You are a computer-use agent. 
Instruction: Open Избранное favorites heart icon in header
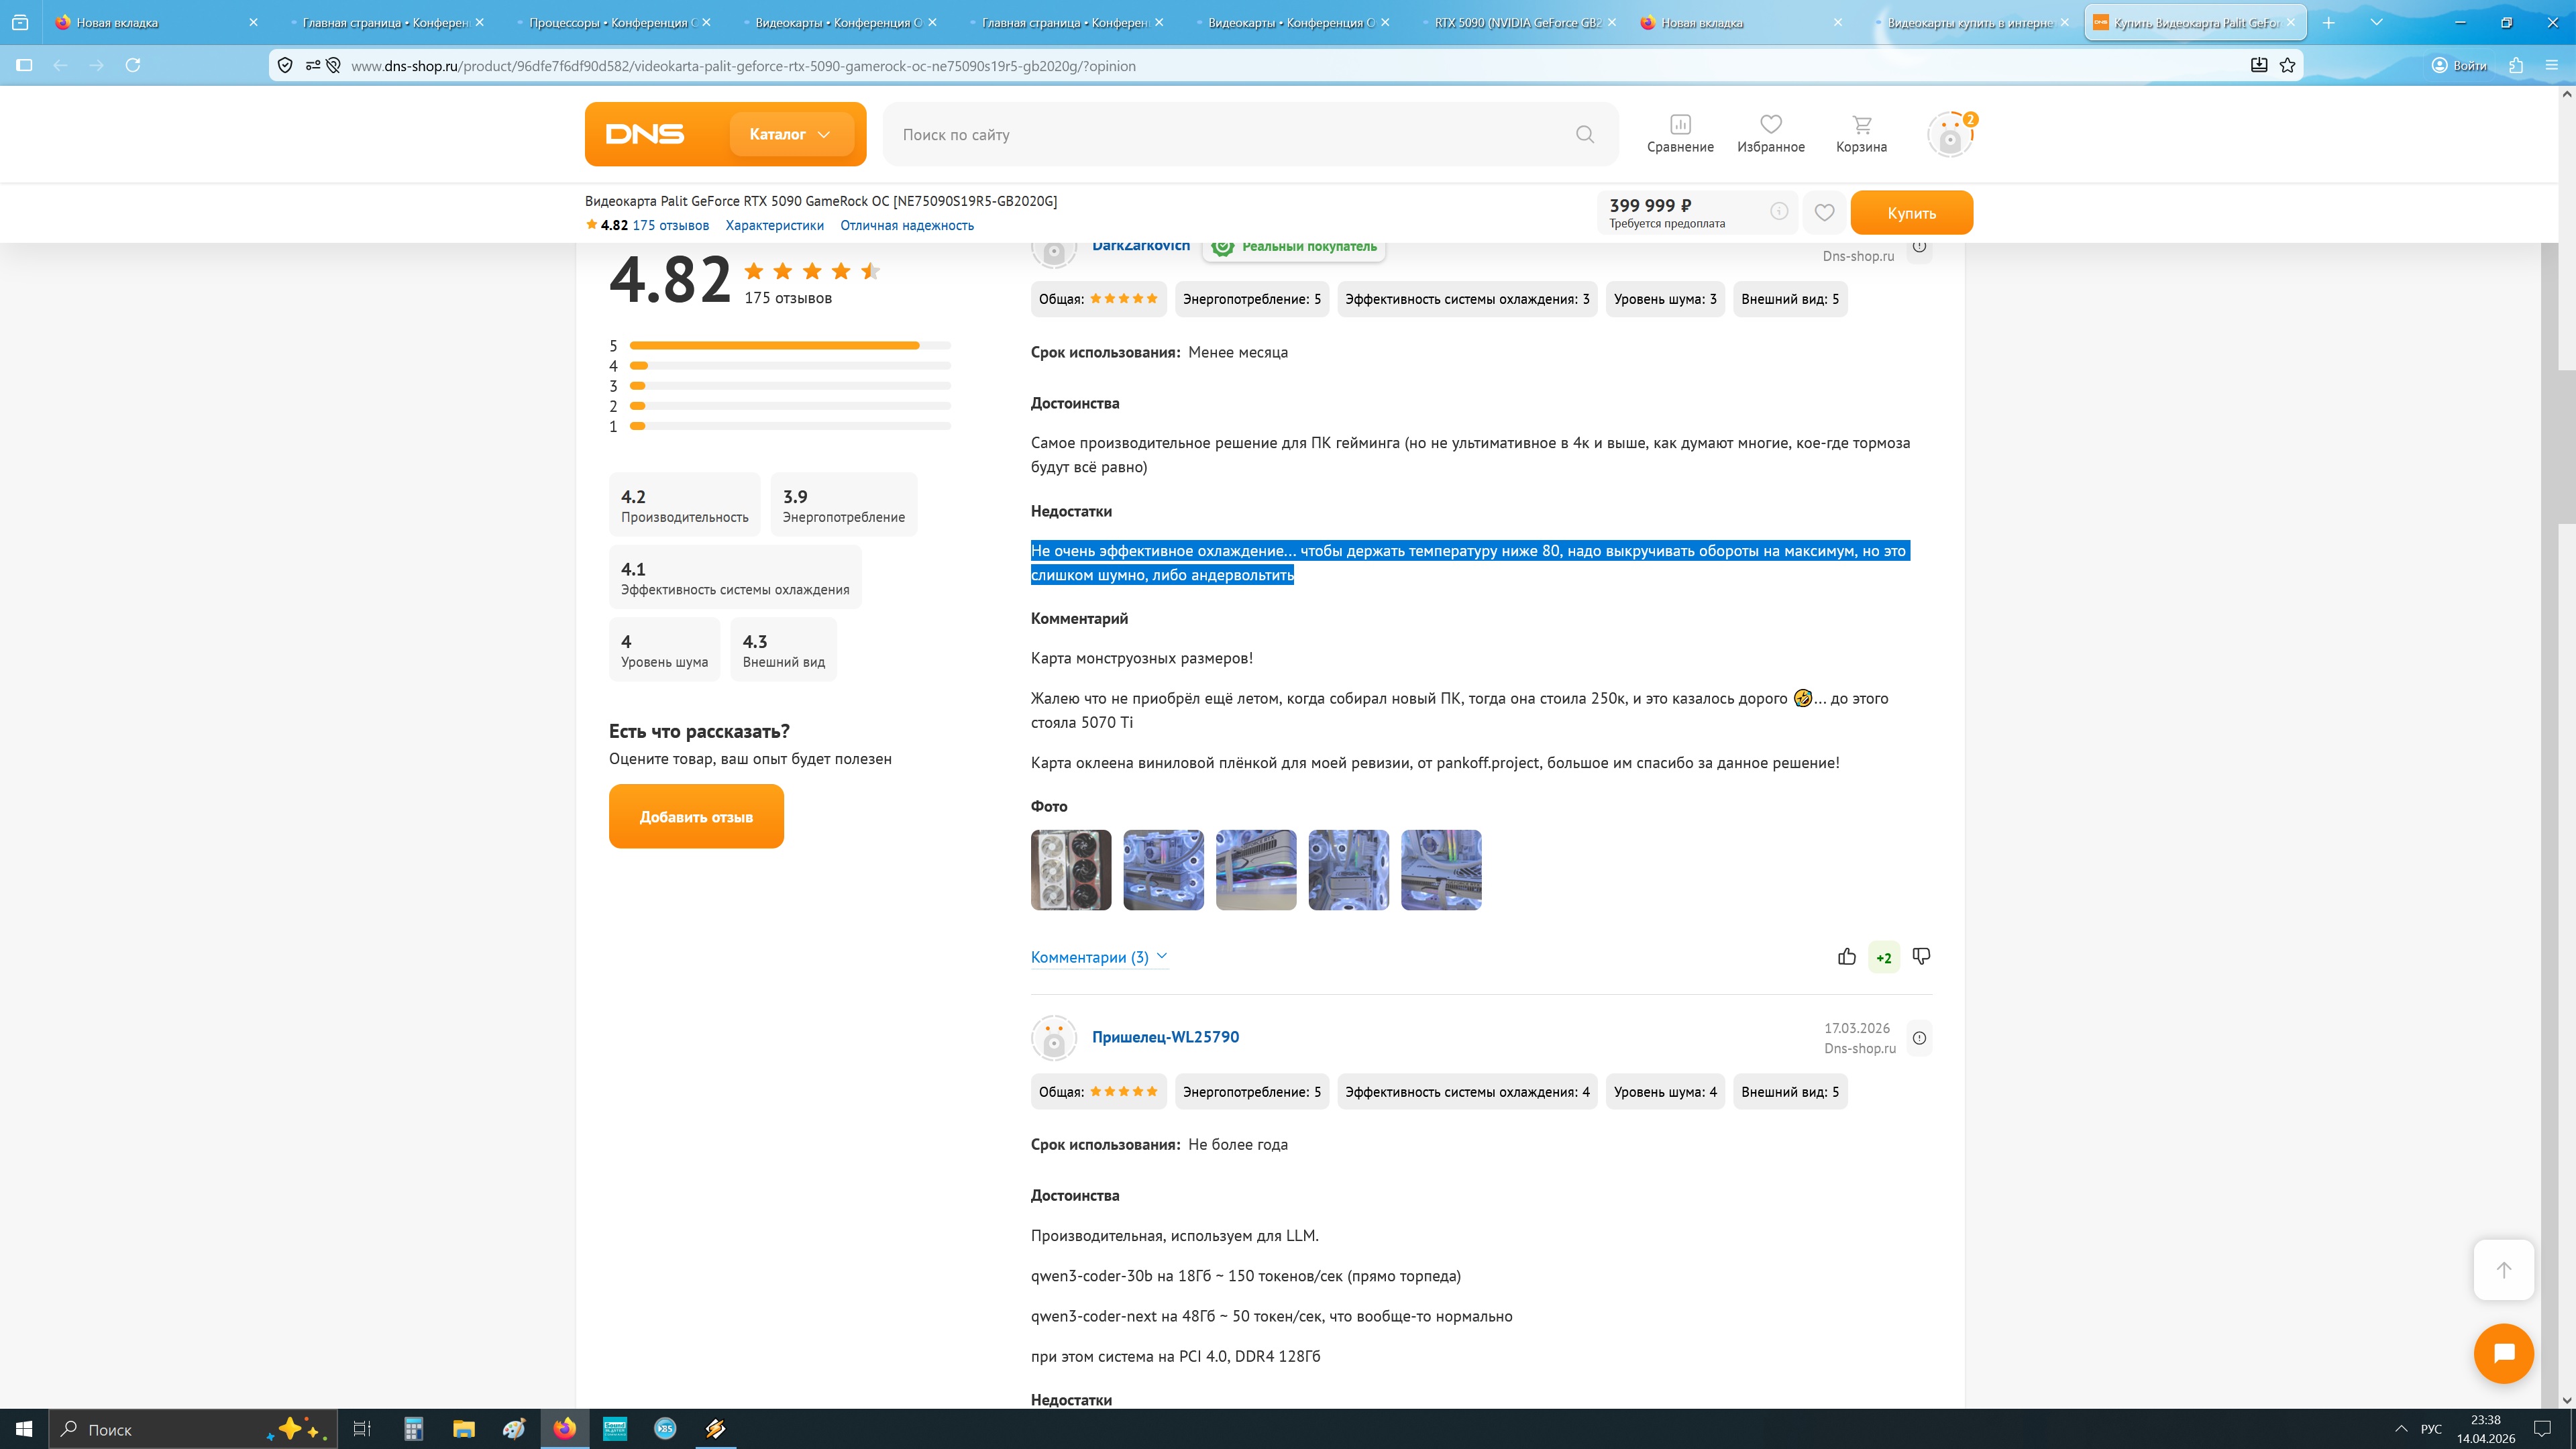point(1770,125)
